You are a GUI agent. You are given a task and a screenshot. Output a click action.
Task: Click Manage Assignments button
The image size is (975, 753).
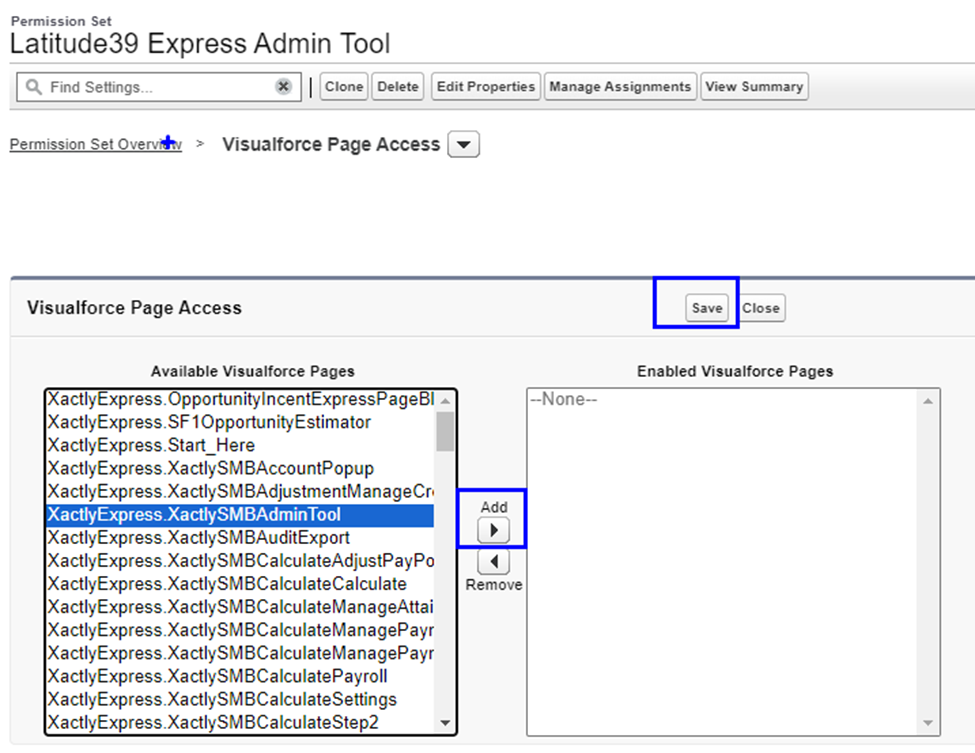click(620, 86)
